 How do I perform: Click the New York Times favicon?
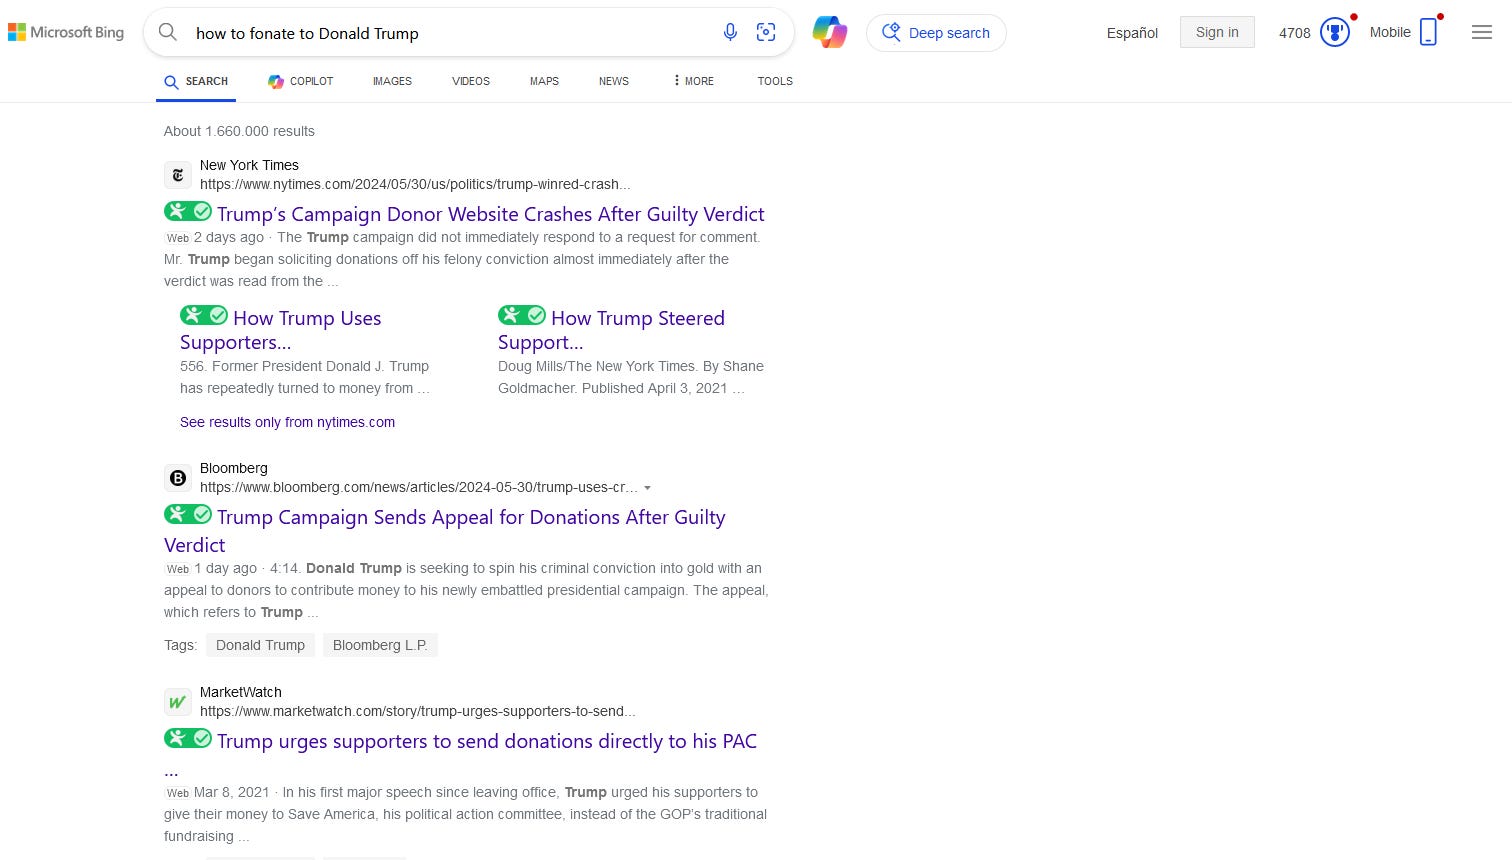click(178, 175)
